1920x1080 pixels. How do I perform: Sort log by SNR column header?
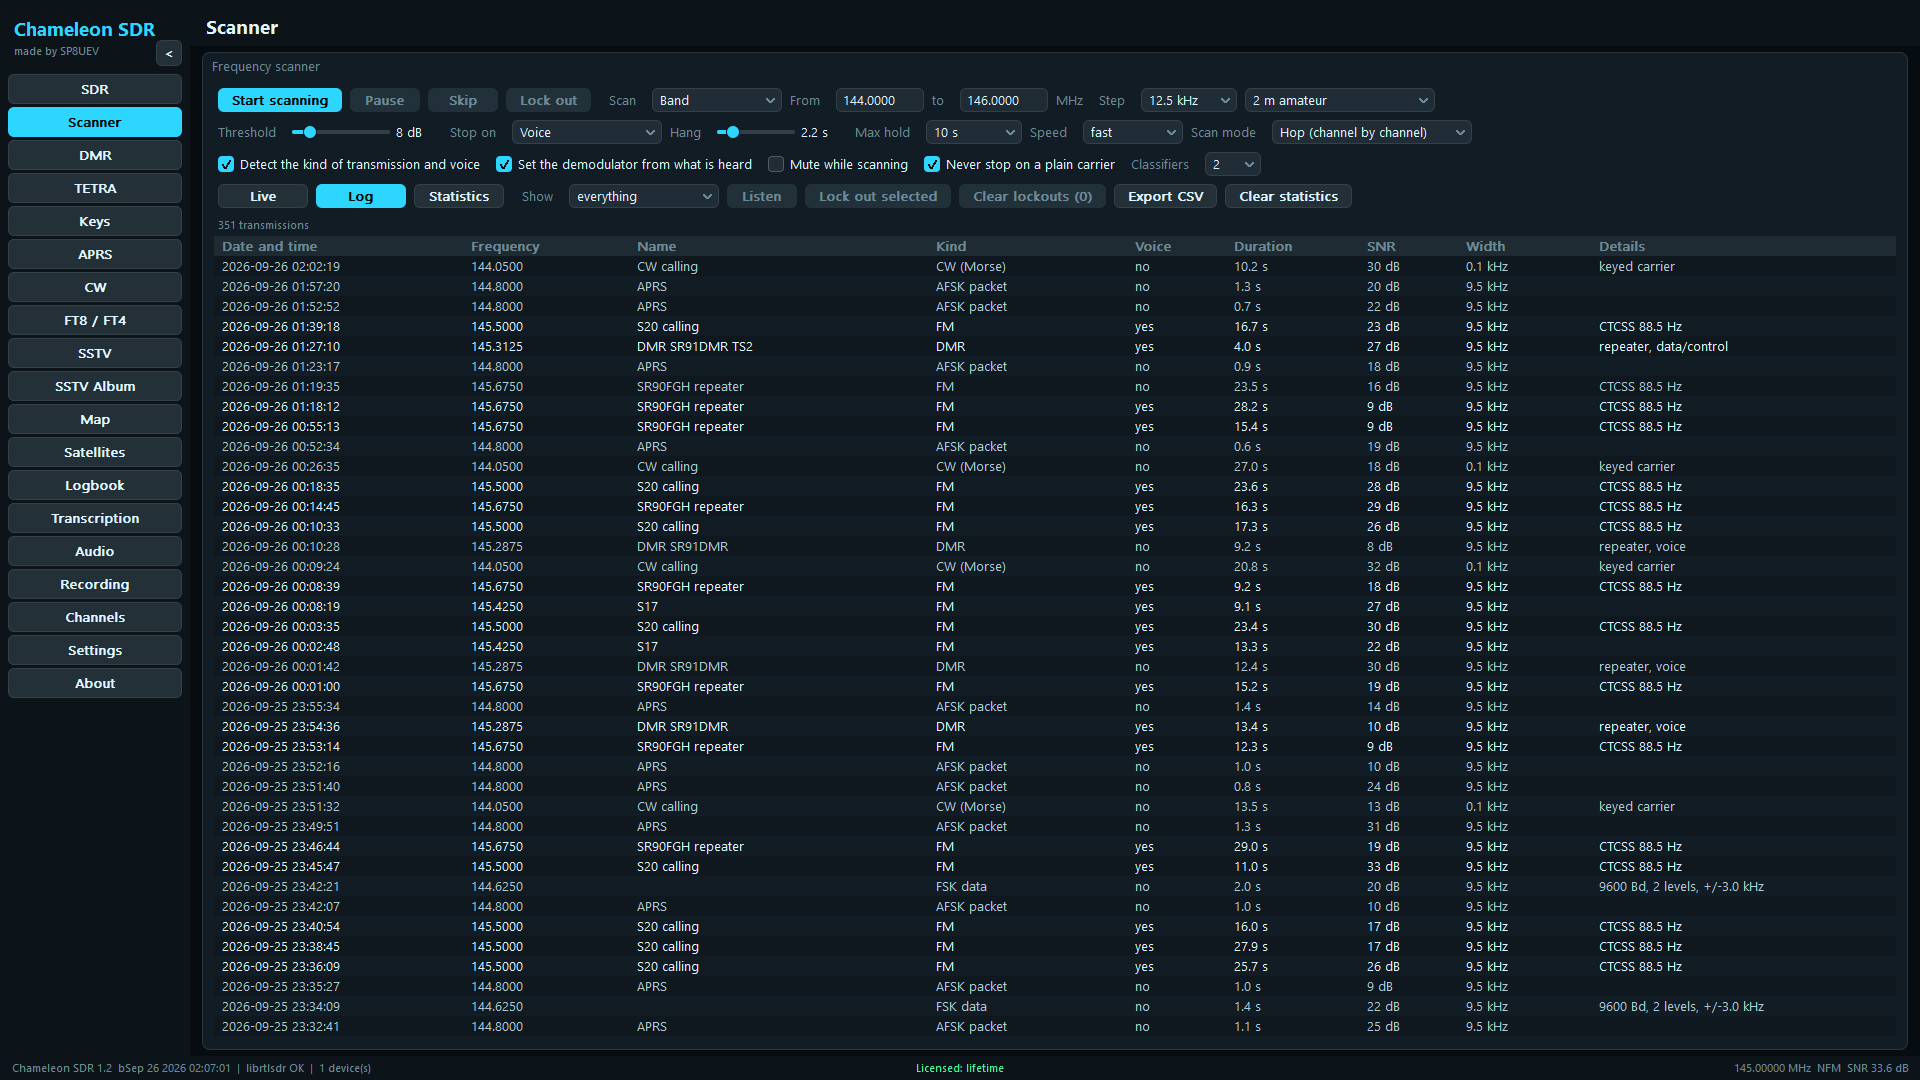tap(1381, 247)
